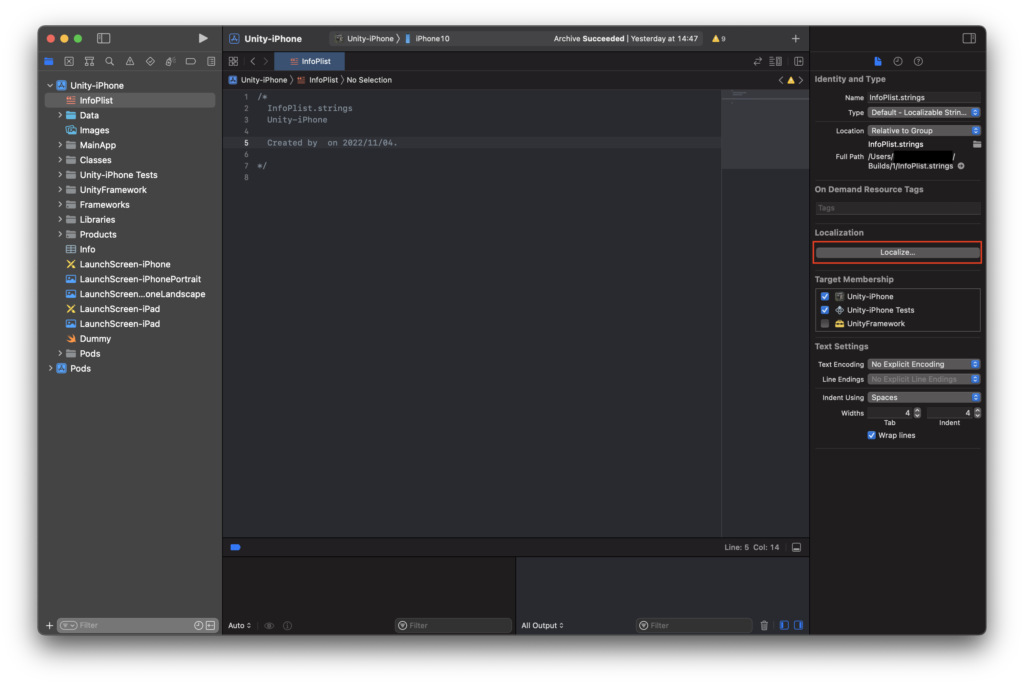Toggle the Wrap lines checkbox
The width and height of the screenshot is (1024, 685).
click(871, 435)
